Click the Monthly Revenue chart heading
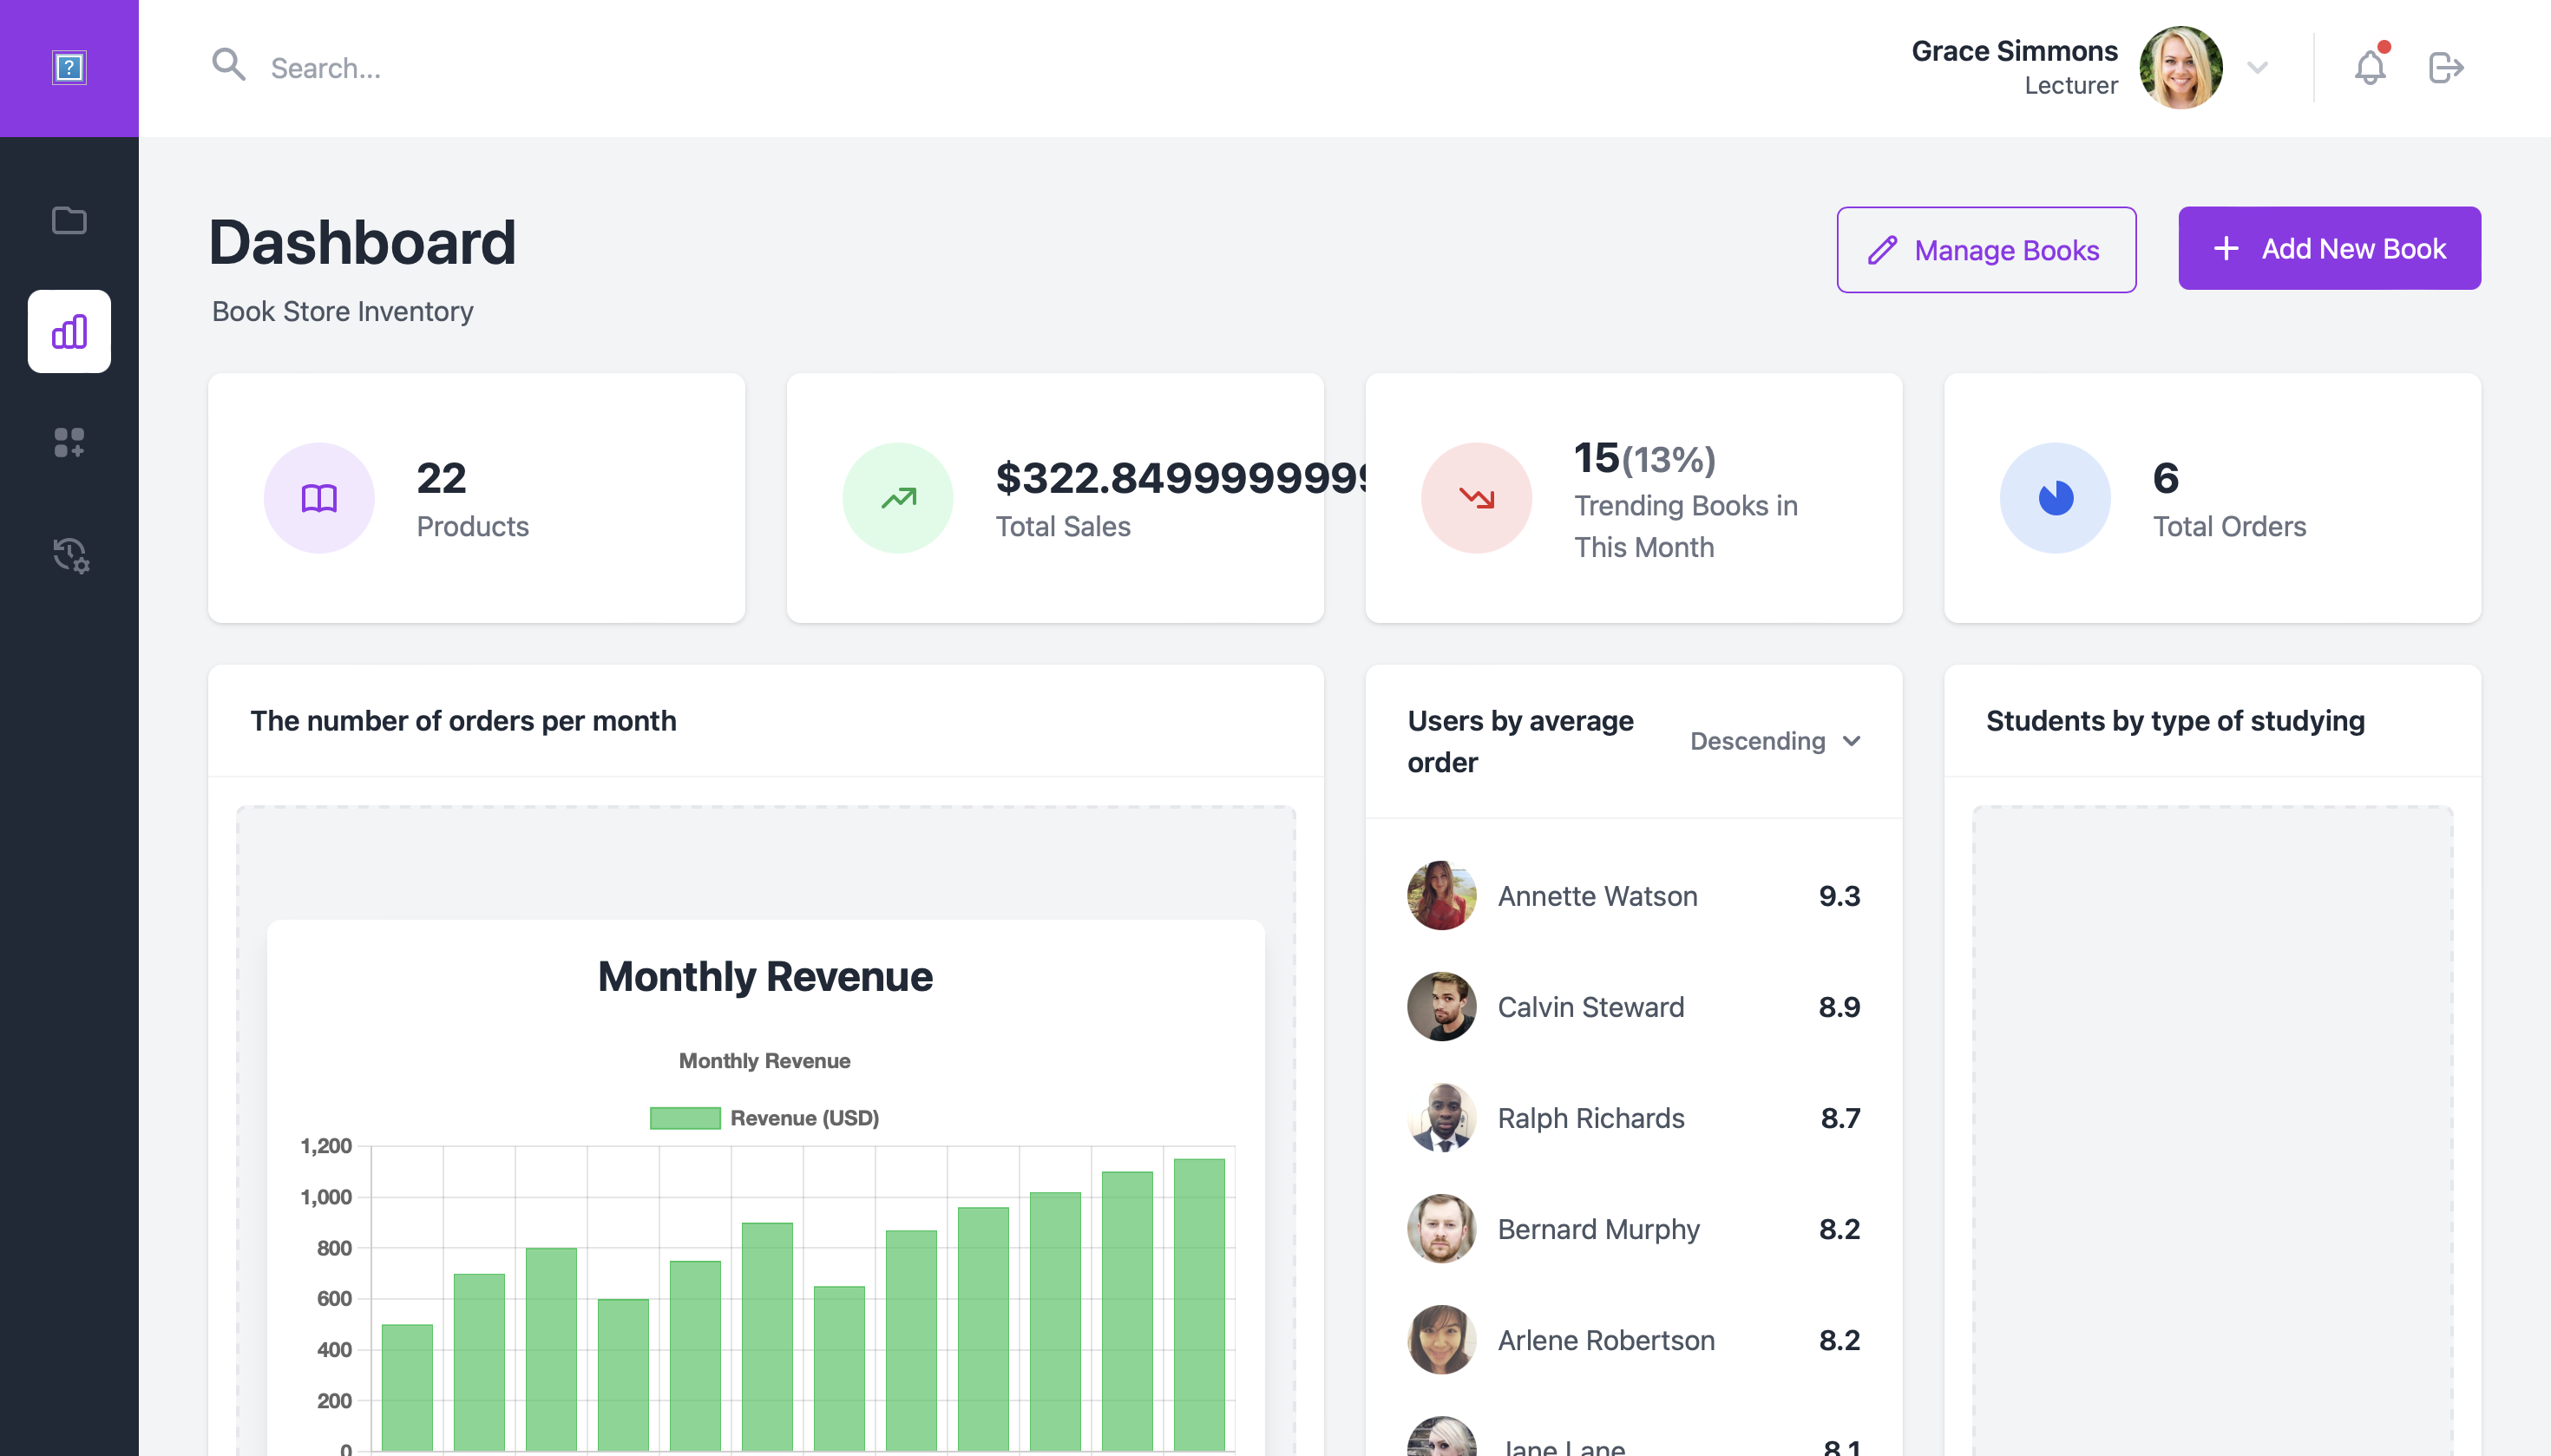The width and height of the screenshot is (2551, 1456). click(765, 976)
